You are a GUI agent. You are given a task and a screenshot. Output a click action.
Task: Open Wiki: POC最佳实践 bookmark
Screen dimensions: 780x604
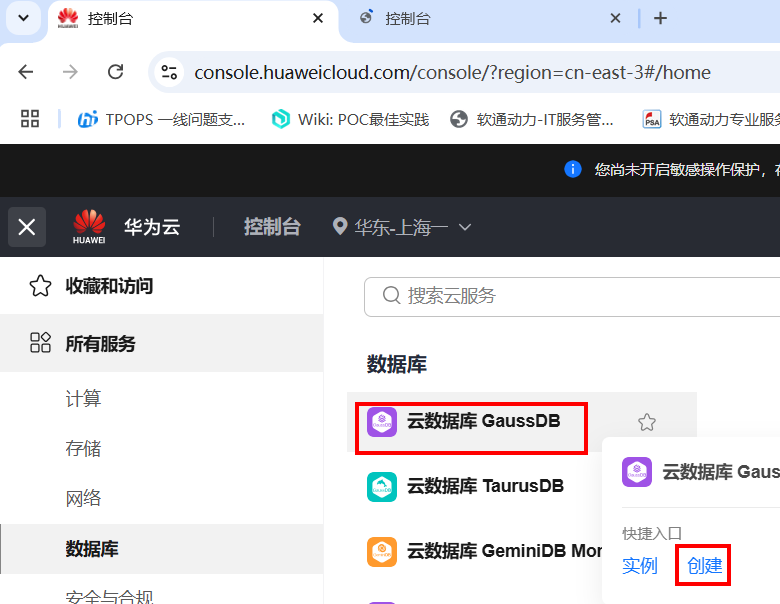(350, 119)
